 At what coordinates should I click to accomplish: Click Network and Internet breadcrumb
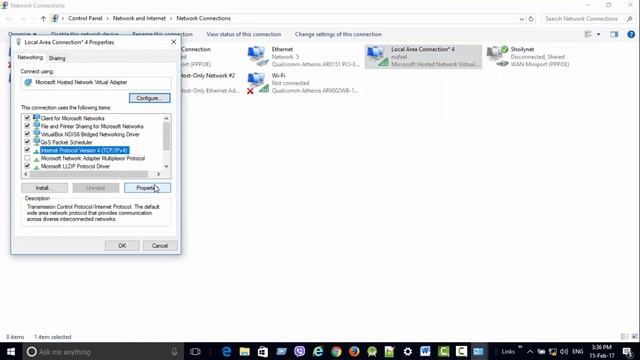tap(139, 18)
